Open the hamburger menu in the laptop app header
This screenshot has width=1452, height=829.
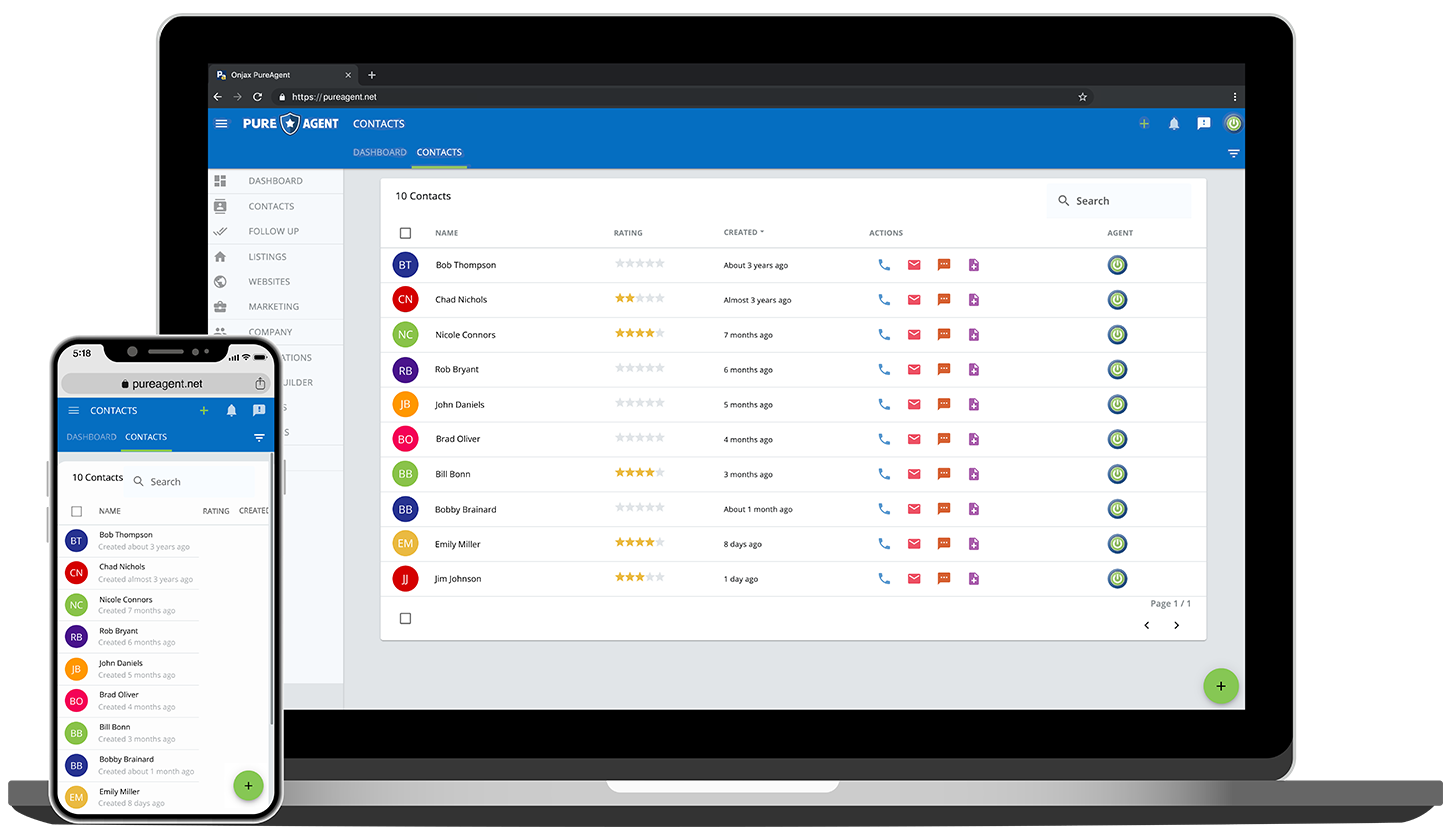pyautogui.click(x=221, y=123)
